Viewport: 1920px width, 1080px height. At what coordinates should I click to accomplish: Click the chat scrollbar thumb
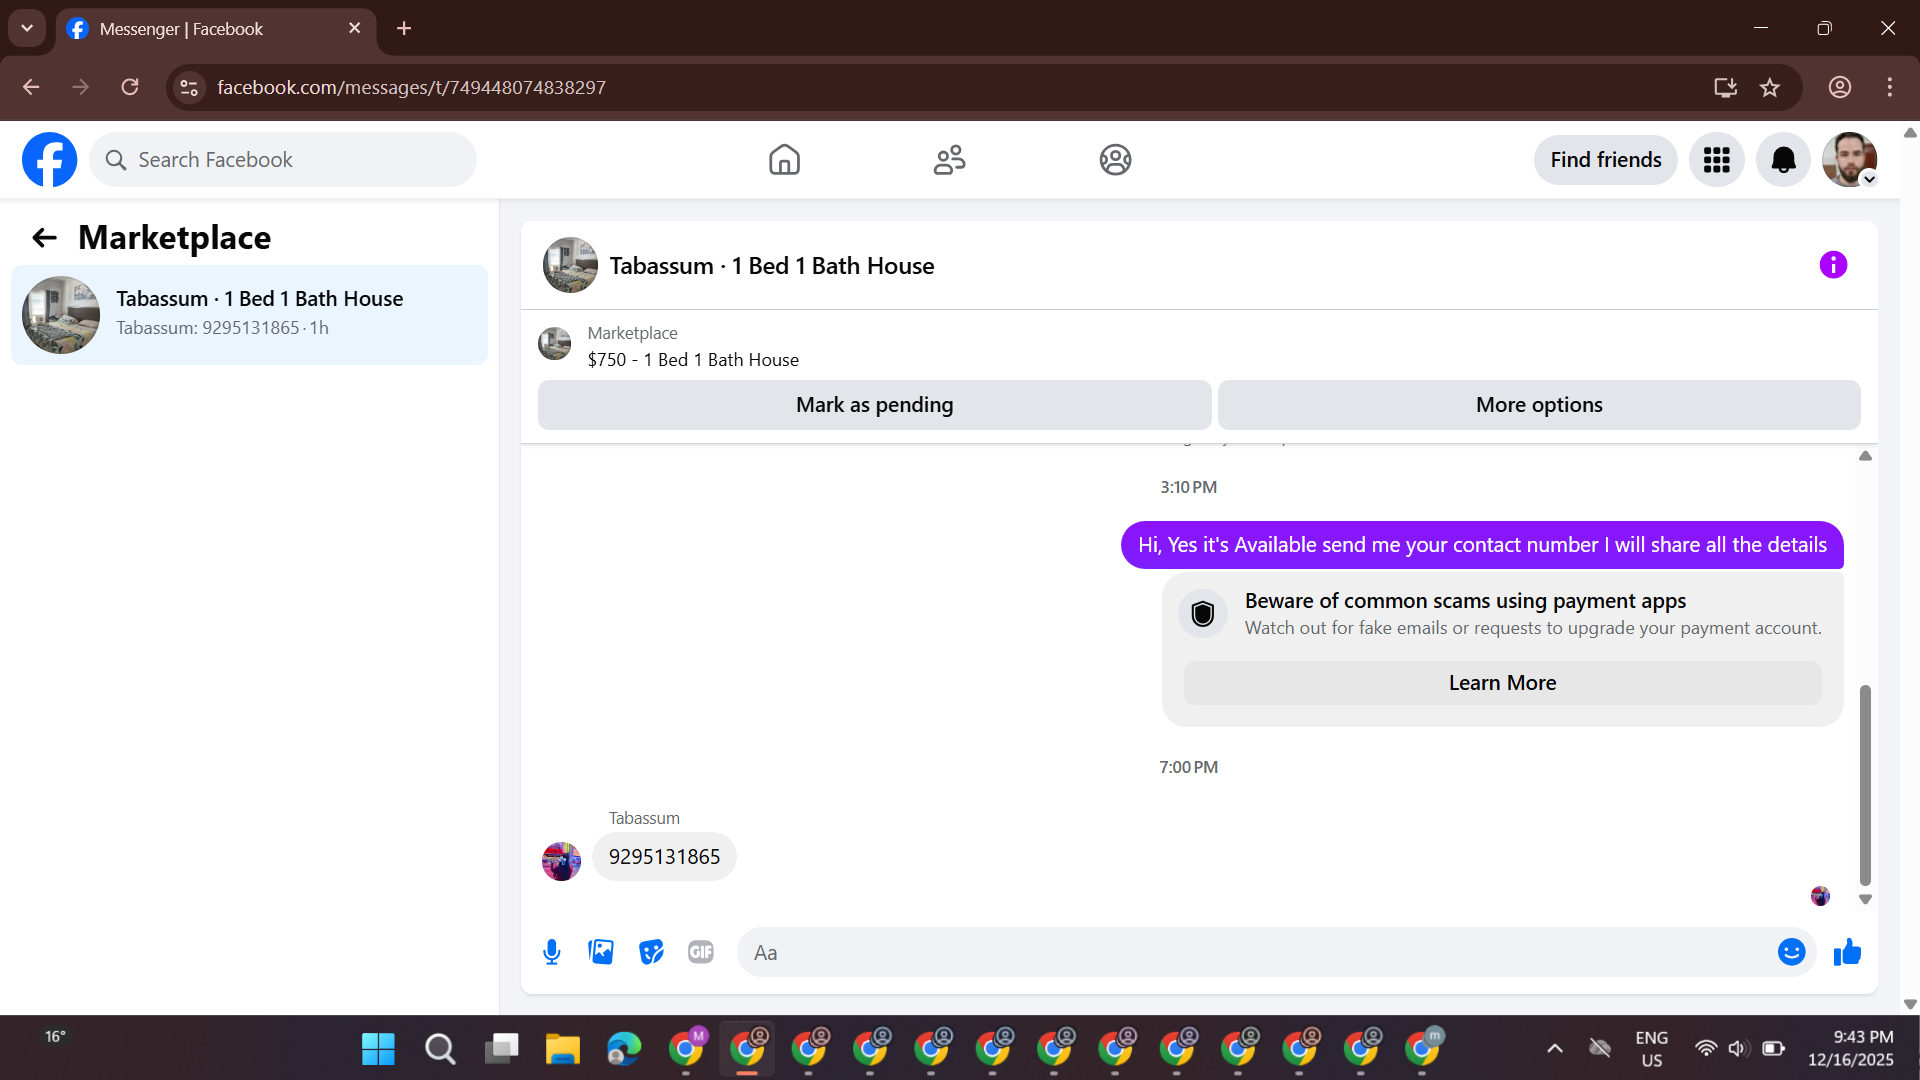coord(1865,785)
